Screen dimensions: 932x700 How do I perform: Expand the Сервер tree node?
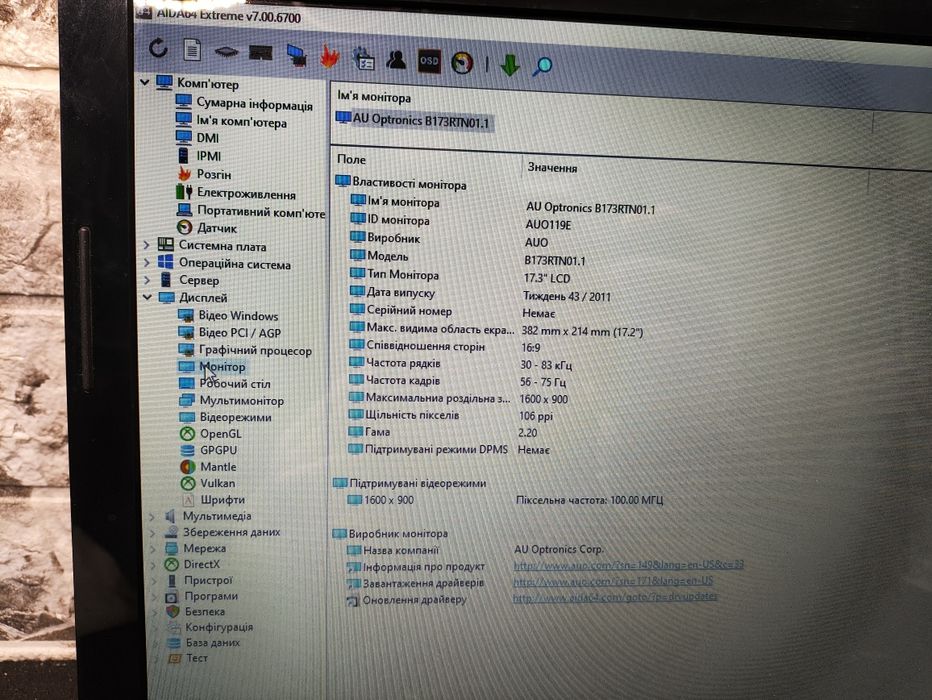[147, 279]
